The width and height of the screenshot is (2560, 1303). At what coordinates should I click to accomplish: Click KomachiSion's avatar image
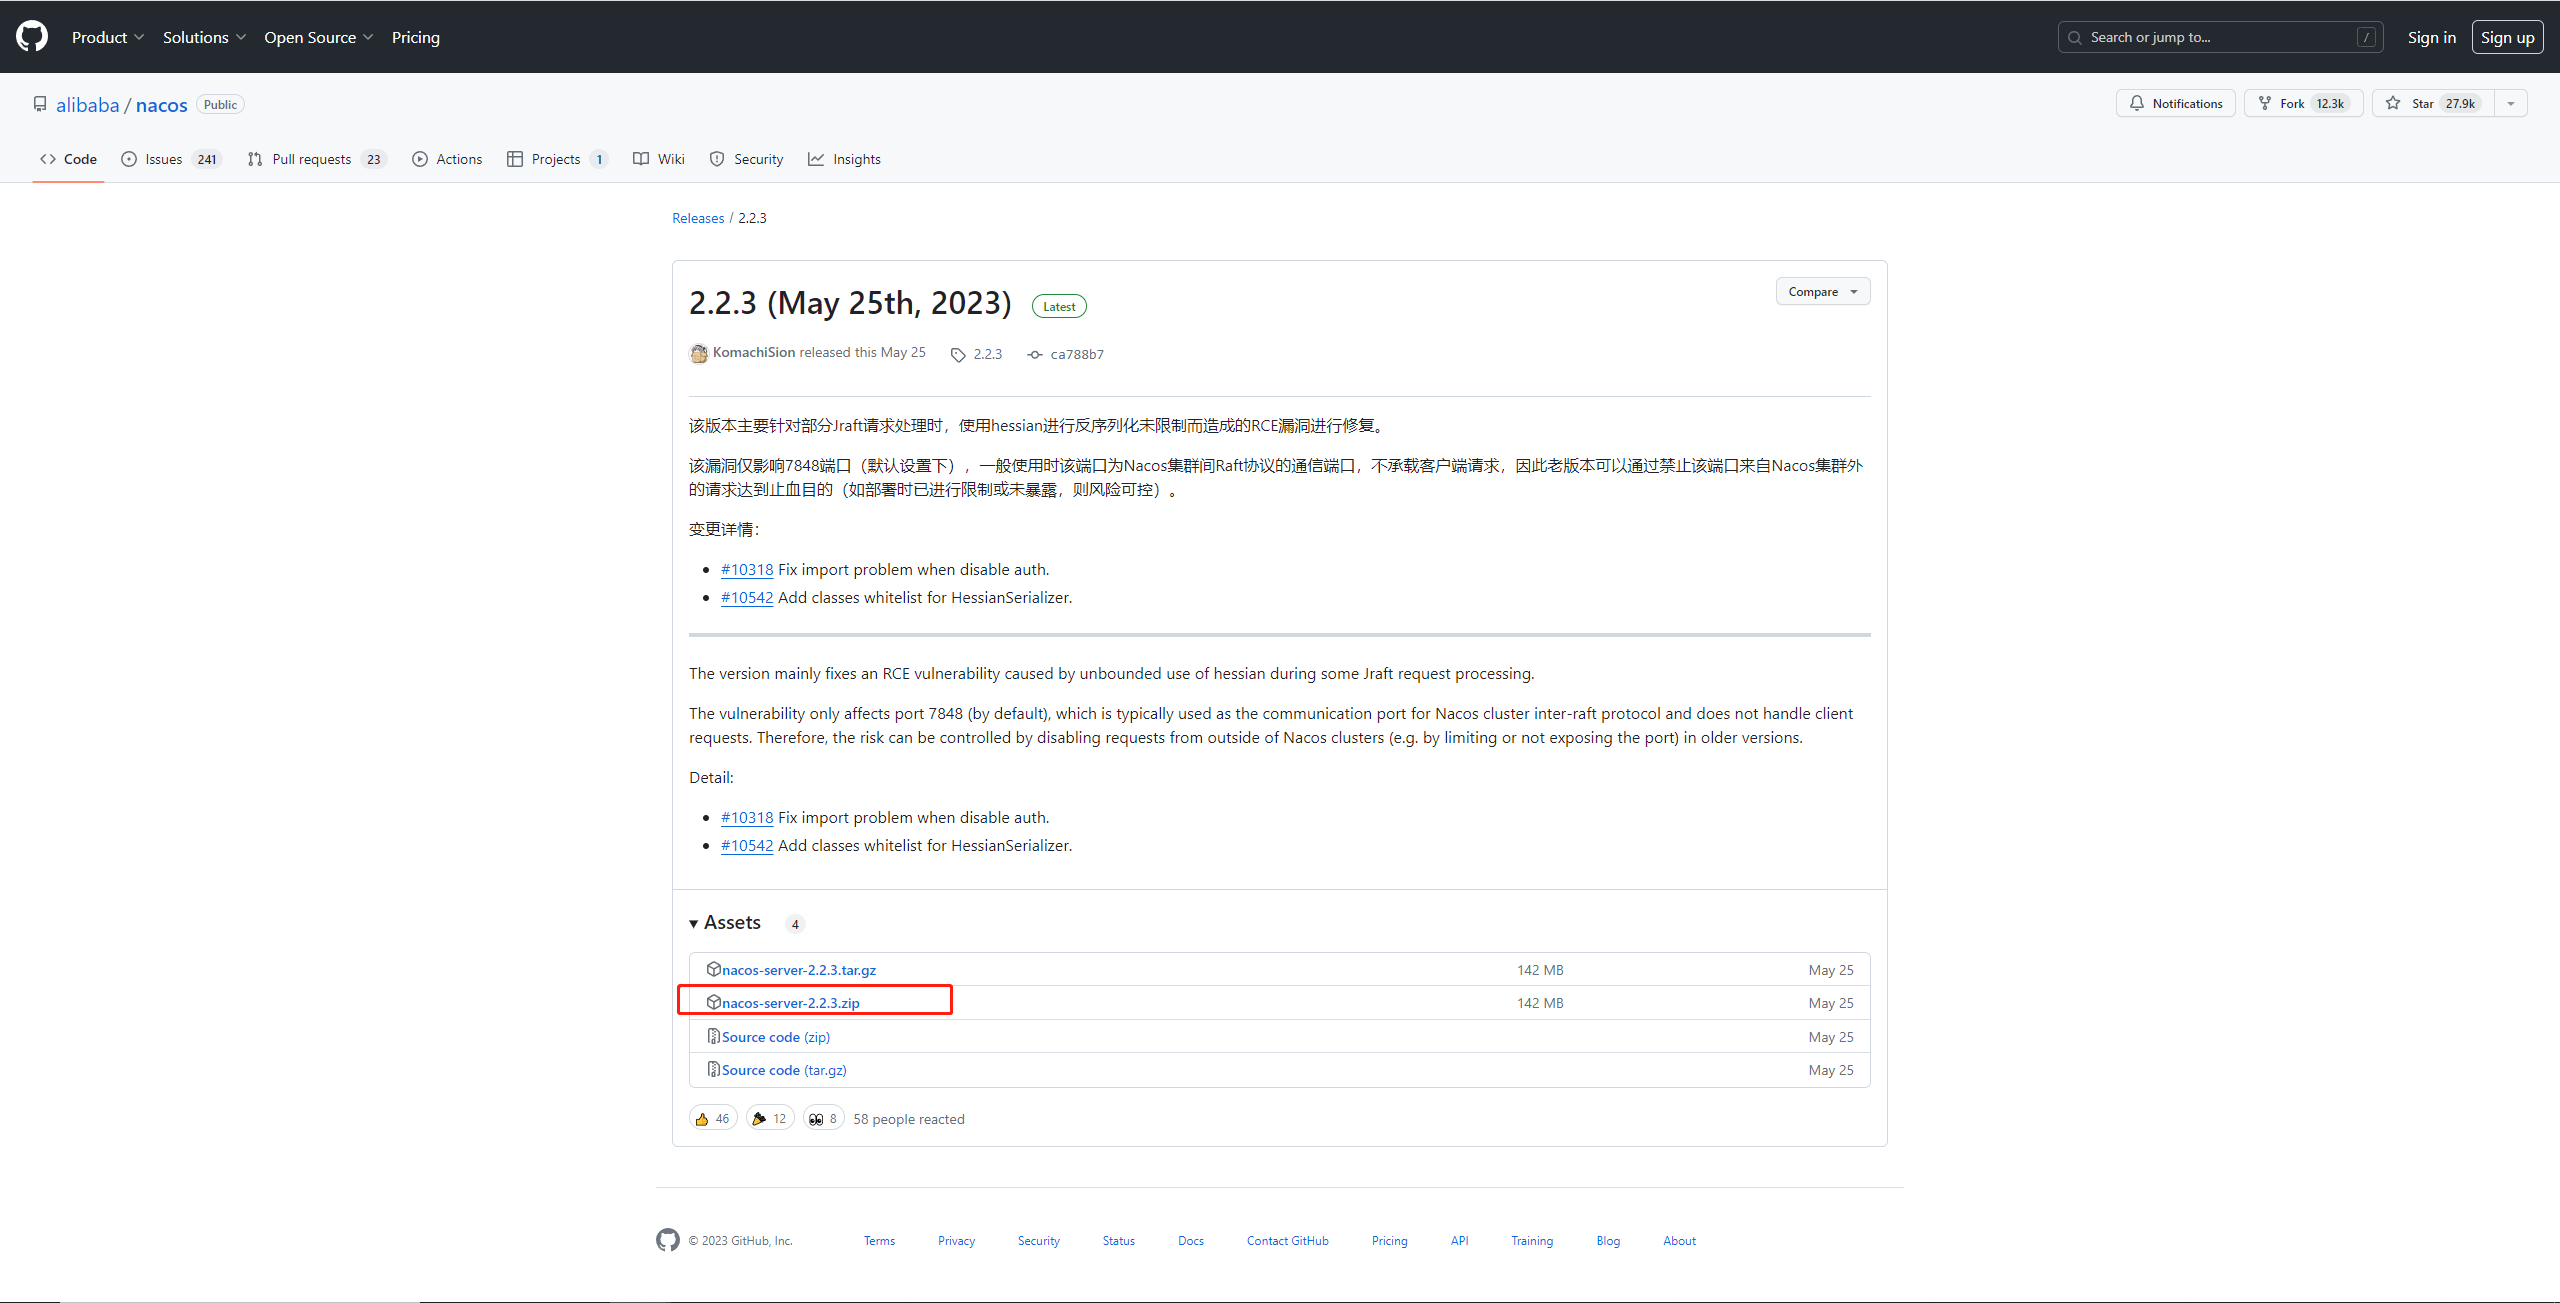699,353
